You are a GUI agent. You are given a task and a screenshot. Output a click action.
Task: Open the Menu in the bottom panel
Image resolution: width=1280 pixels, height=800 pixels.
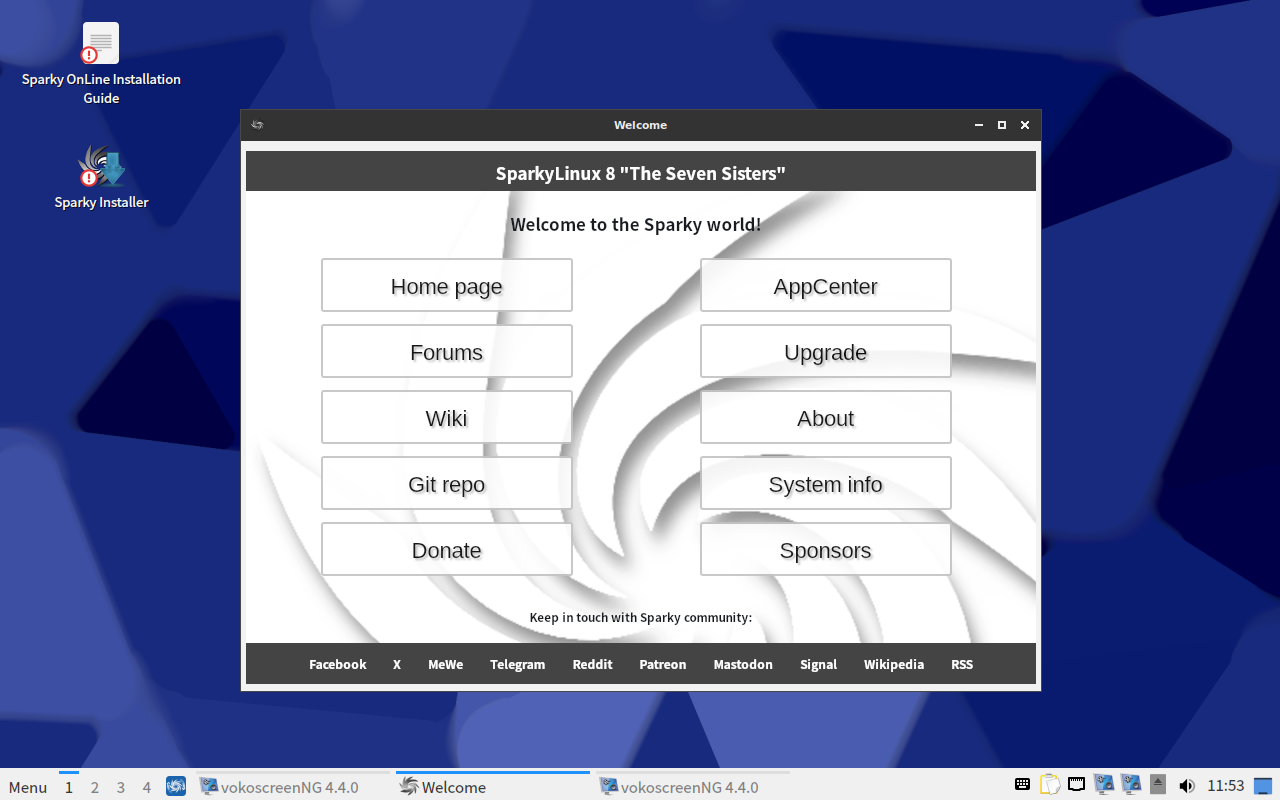coord(28,787)
